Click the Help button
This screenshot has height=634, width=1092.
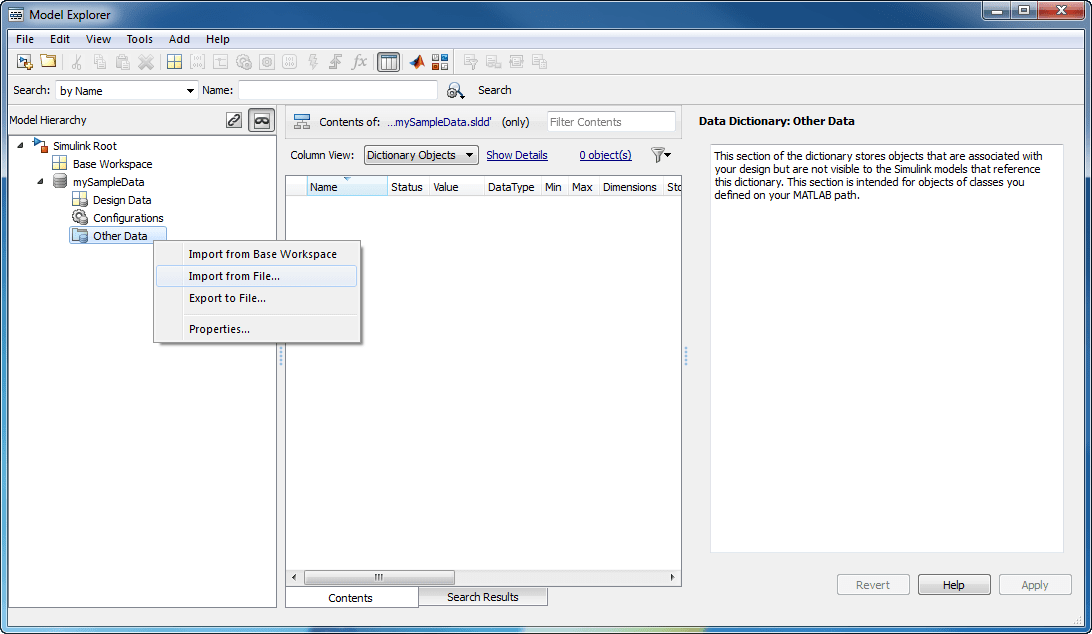953,585
